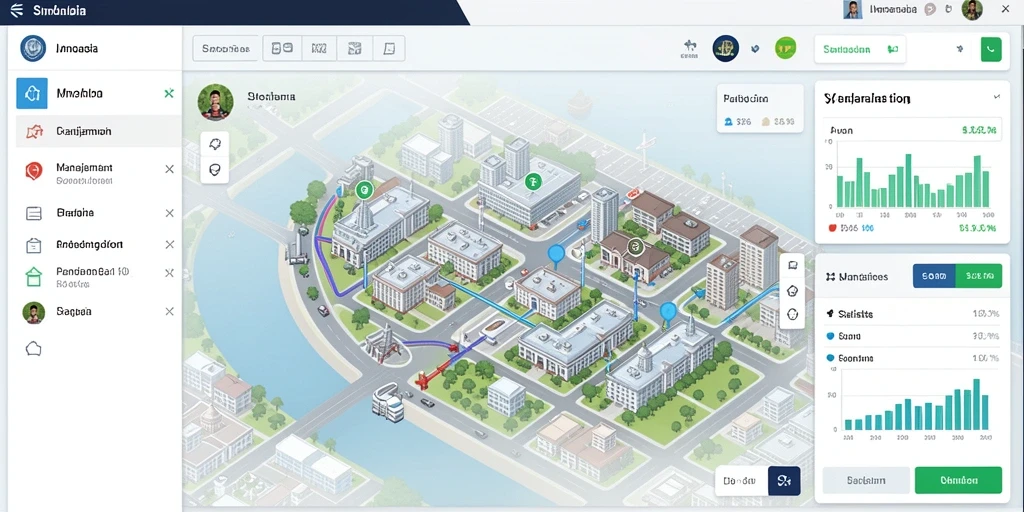Click the Do ndu button at map bottom

[x=742, y=481]
